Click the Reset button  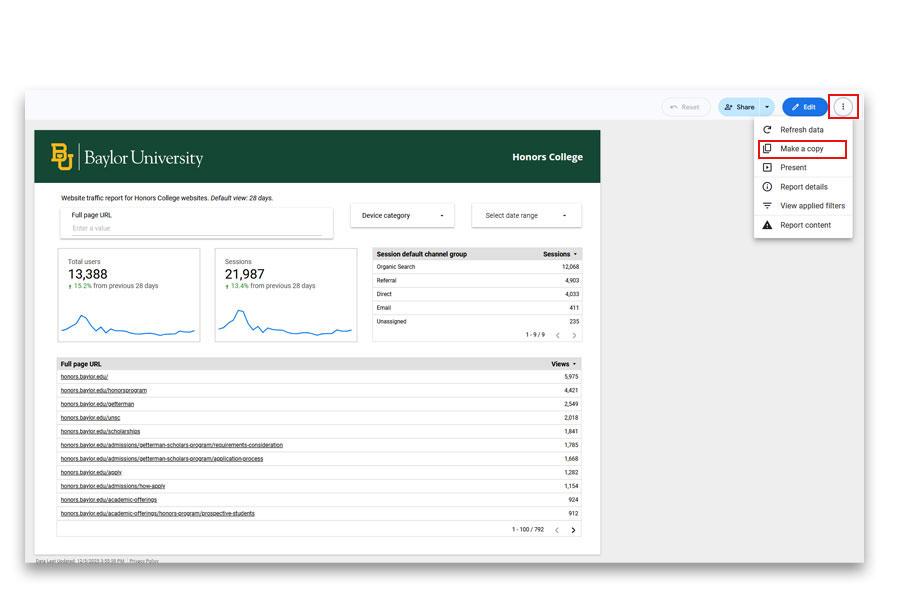pos(685,107)
